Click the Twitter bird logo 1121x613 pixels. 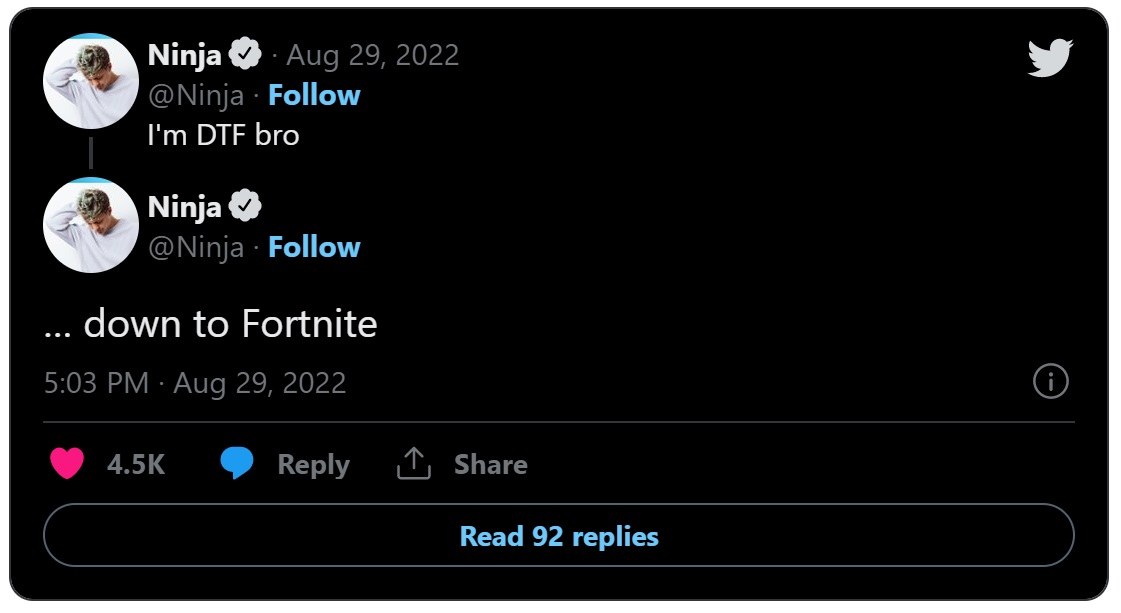pyautogui.click(x=1050, y=58)
